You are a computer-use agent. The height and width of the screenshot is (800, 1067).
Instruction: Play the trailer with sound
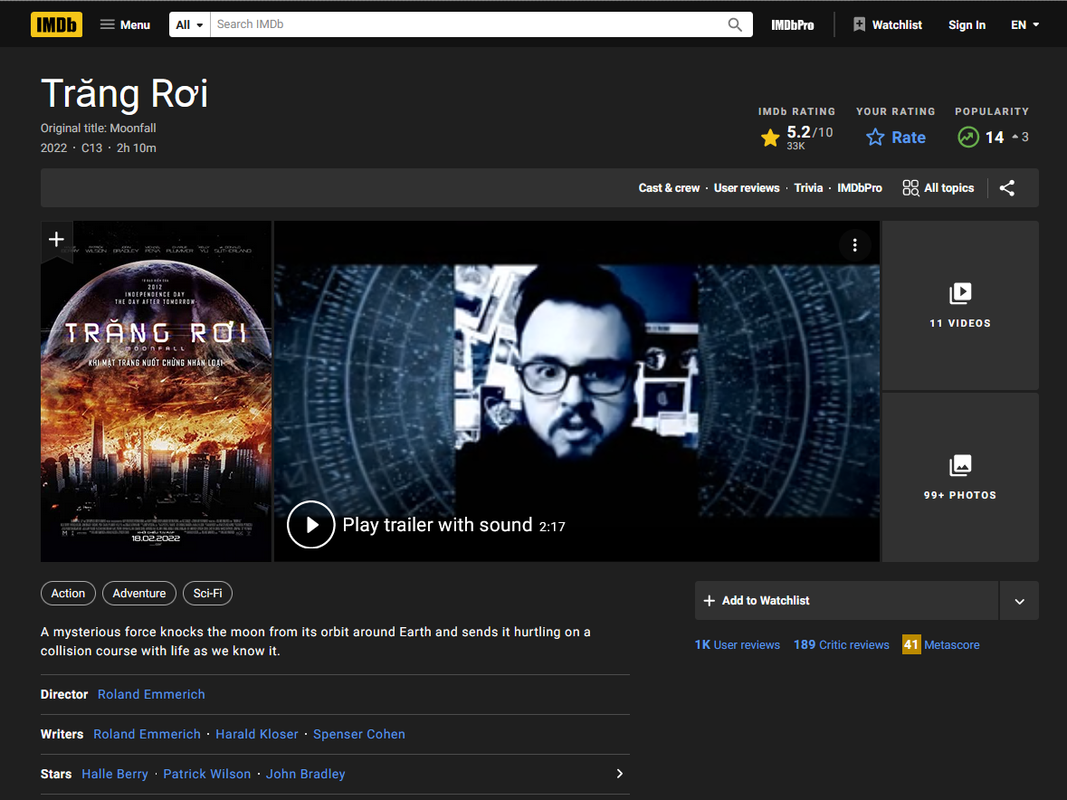pos(426,524)
